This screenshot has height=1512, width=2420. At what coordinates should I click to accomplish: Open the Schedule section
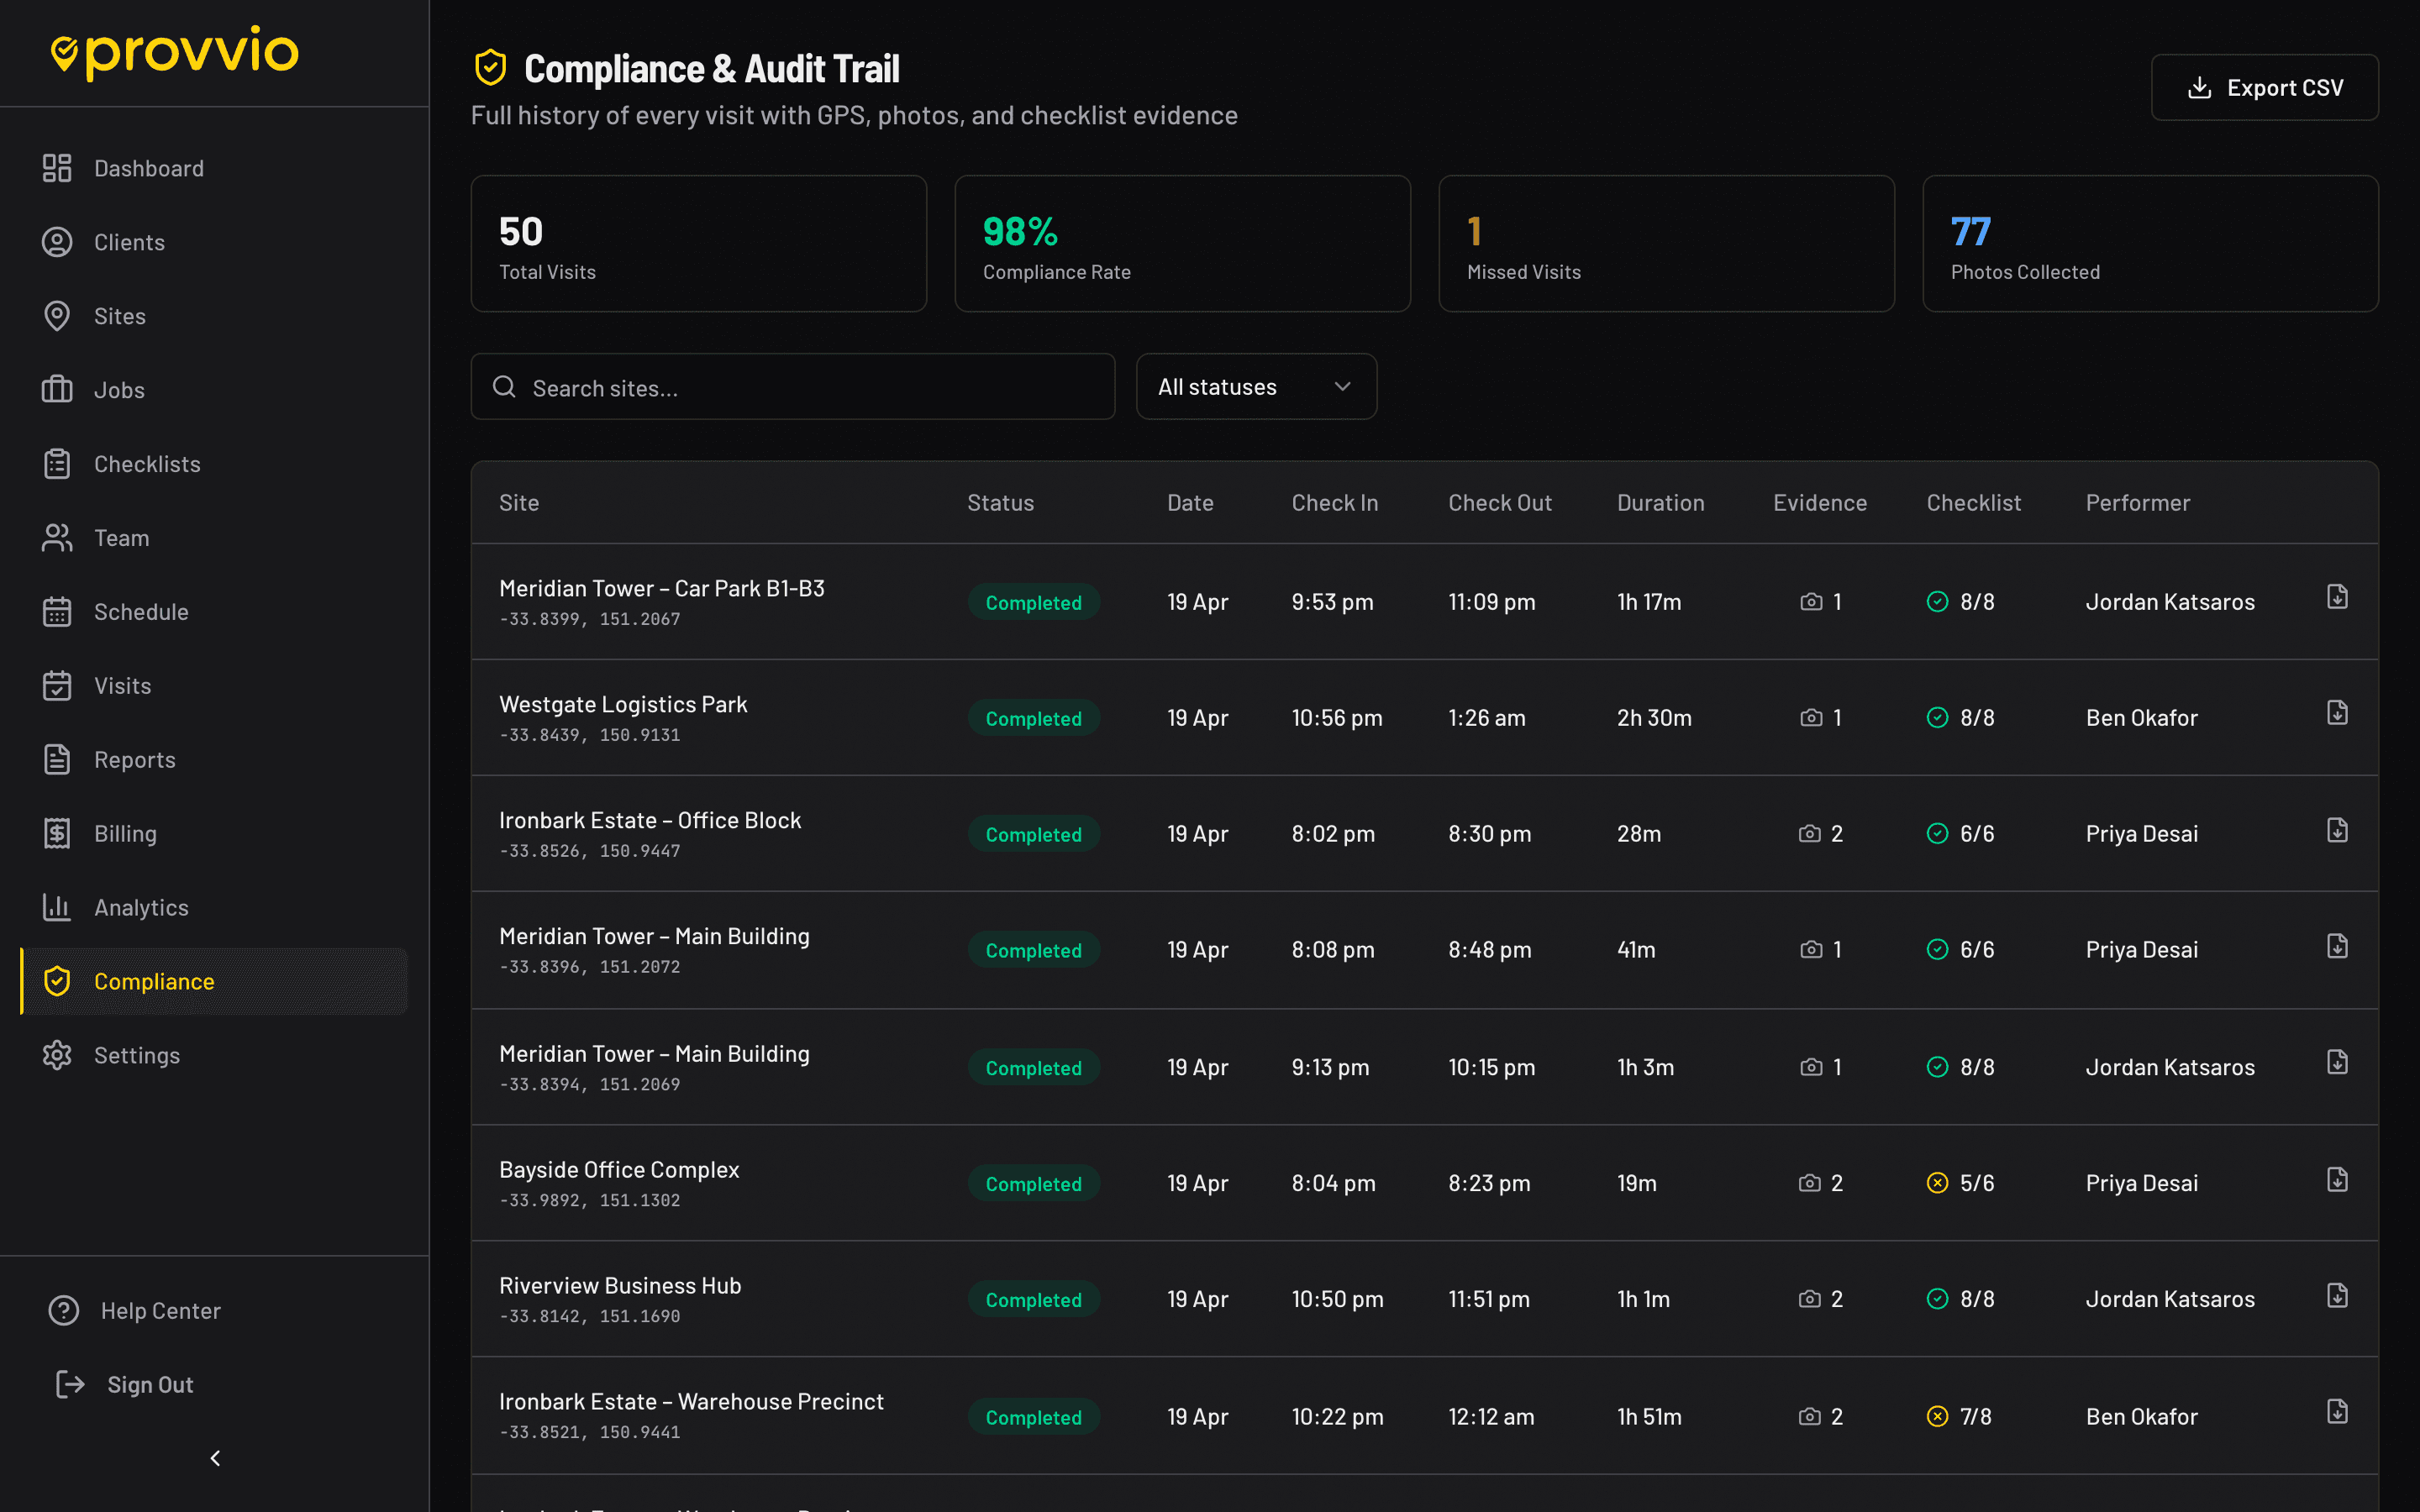click(x=141, y=612)
